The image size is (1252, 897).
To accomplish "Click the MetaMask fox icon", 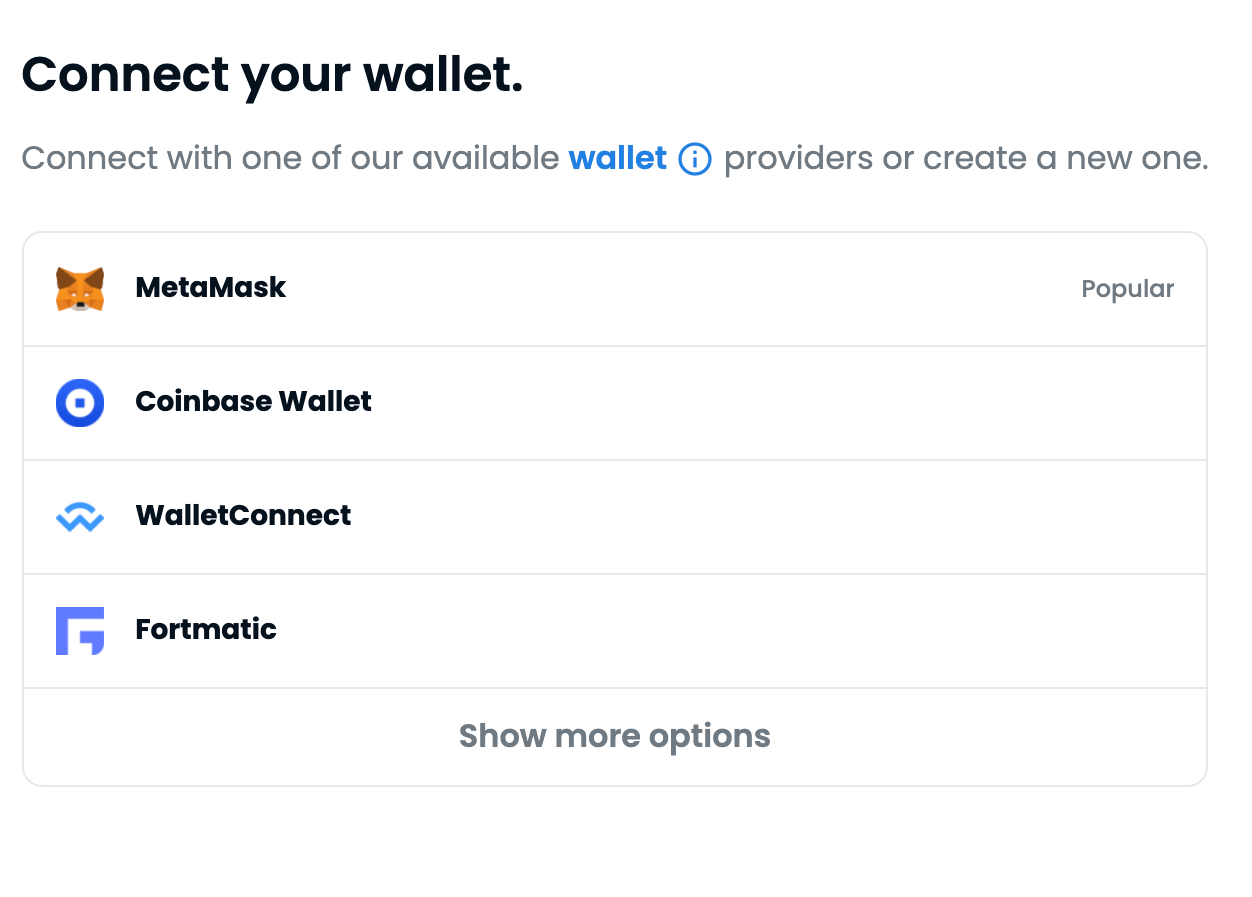I will click(x=80, y=289).
